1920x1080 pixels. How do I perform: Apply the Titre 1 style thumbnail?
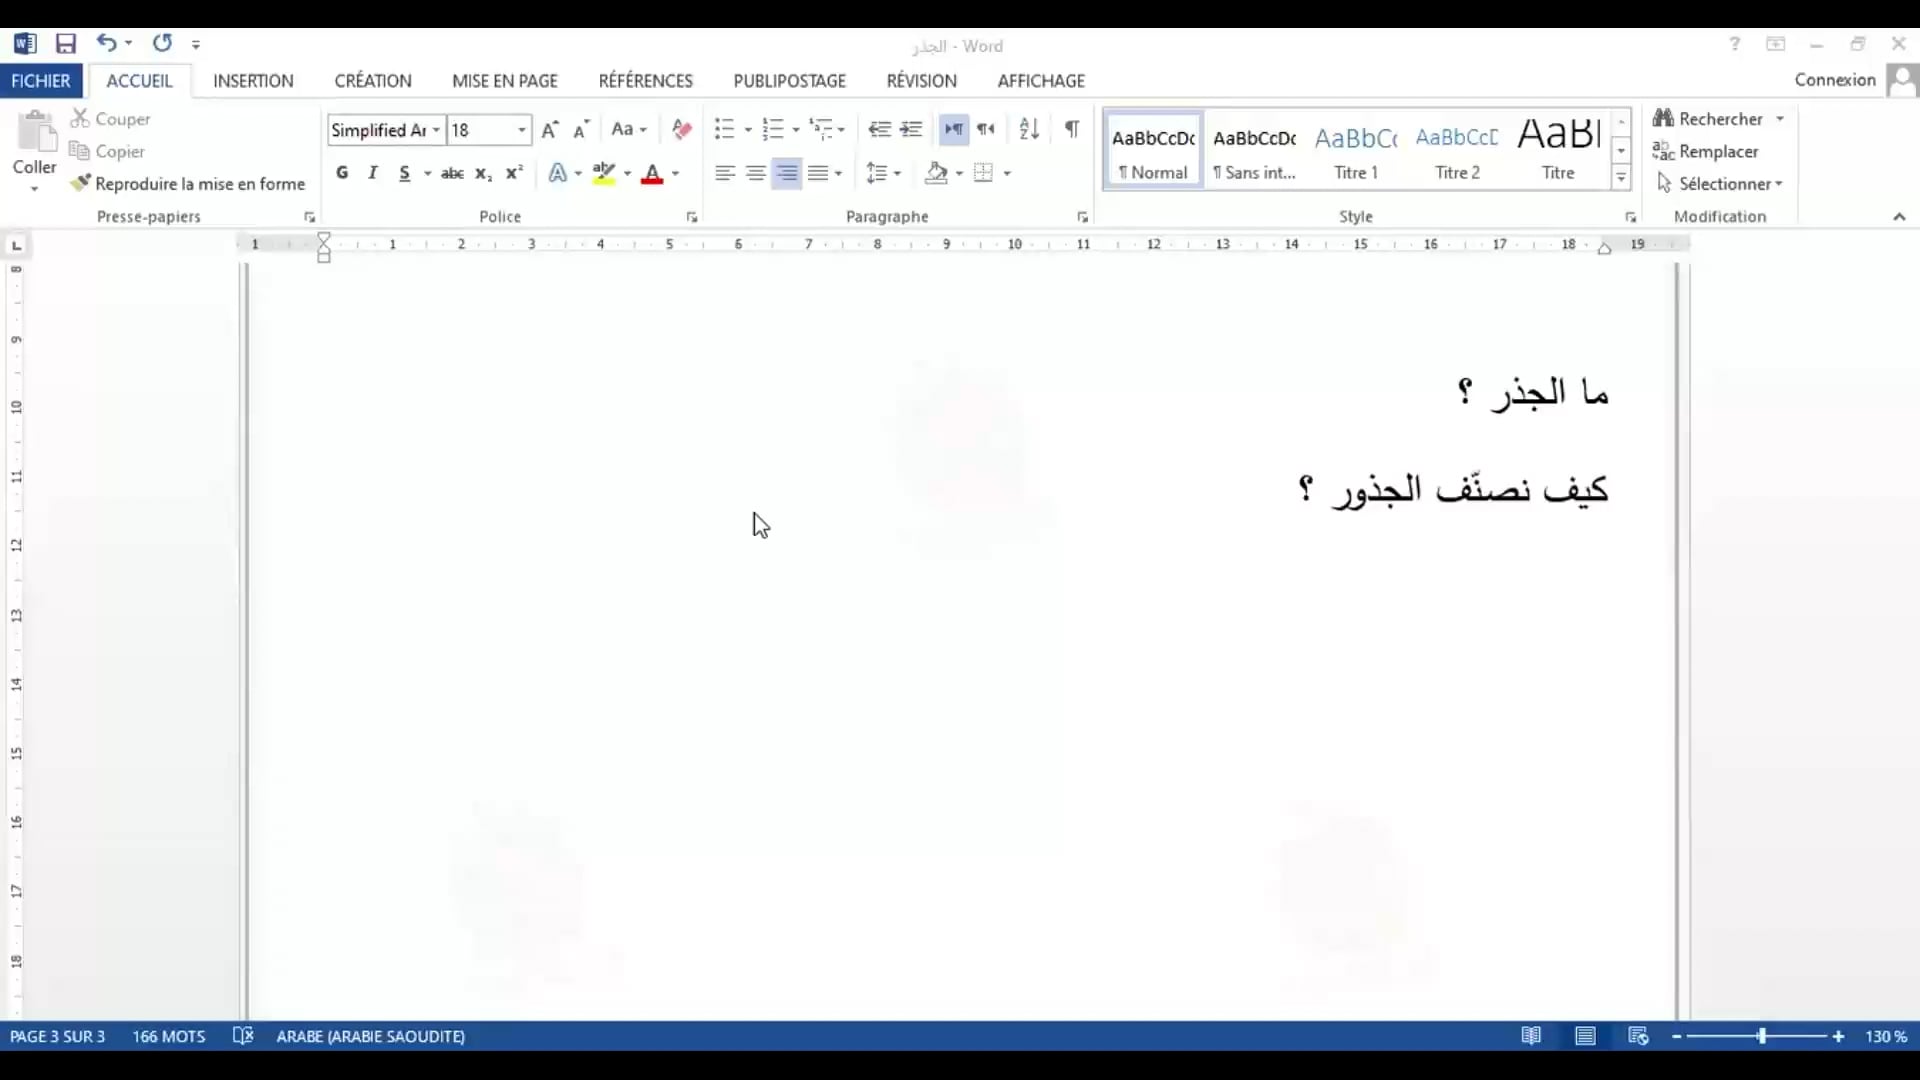1355,150
